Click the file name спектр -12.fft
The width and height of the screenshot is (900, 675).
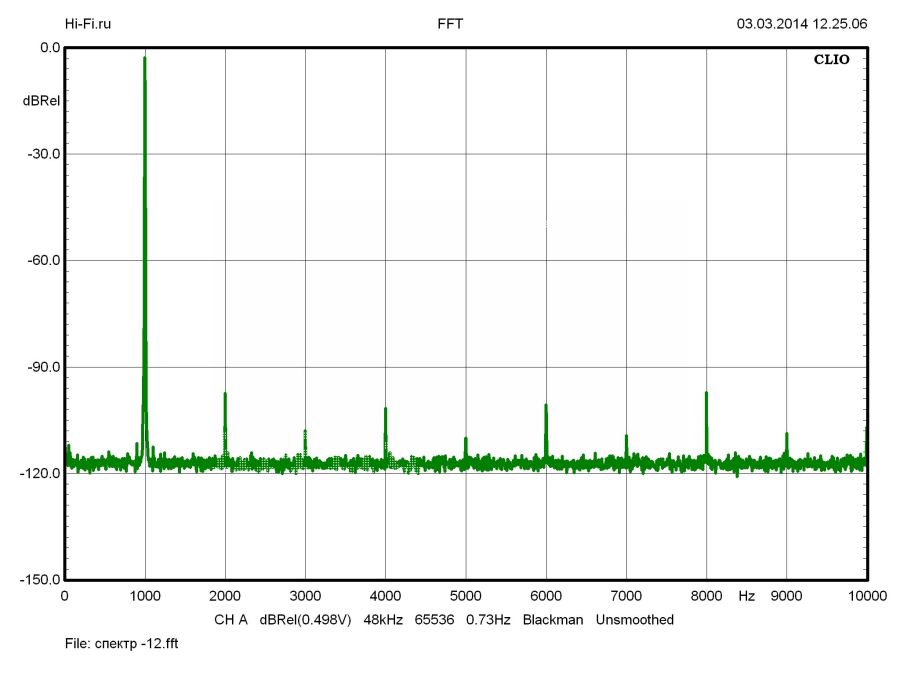pyautogui.click(x=121, y=644)
